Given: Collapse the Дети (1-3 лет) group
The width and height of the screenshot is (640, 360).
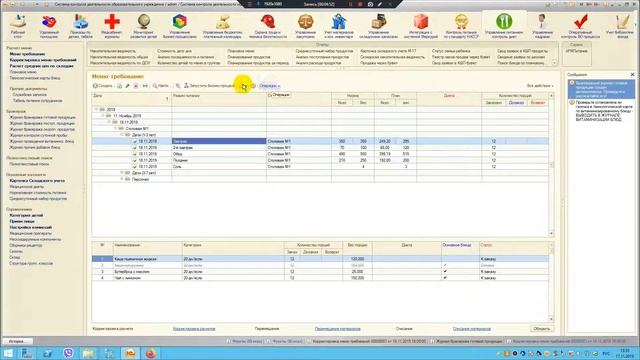Looking at the screenshot, I should [122, 135].
